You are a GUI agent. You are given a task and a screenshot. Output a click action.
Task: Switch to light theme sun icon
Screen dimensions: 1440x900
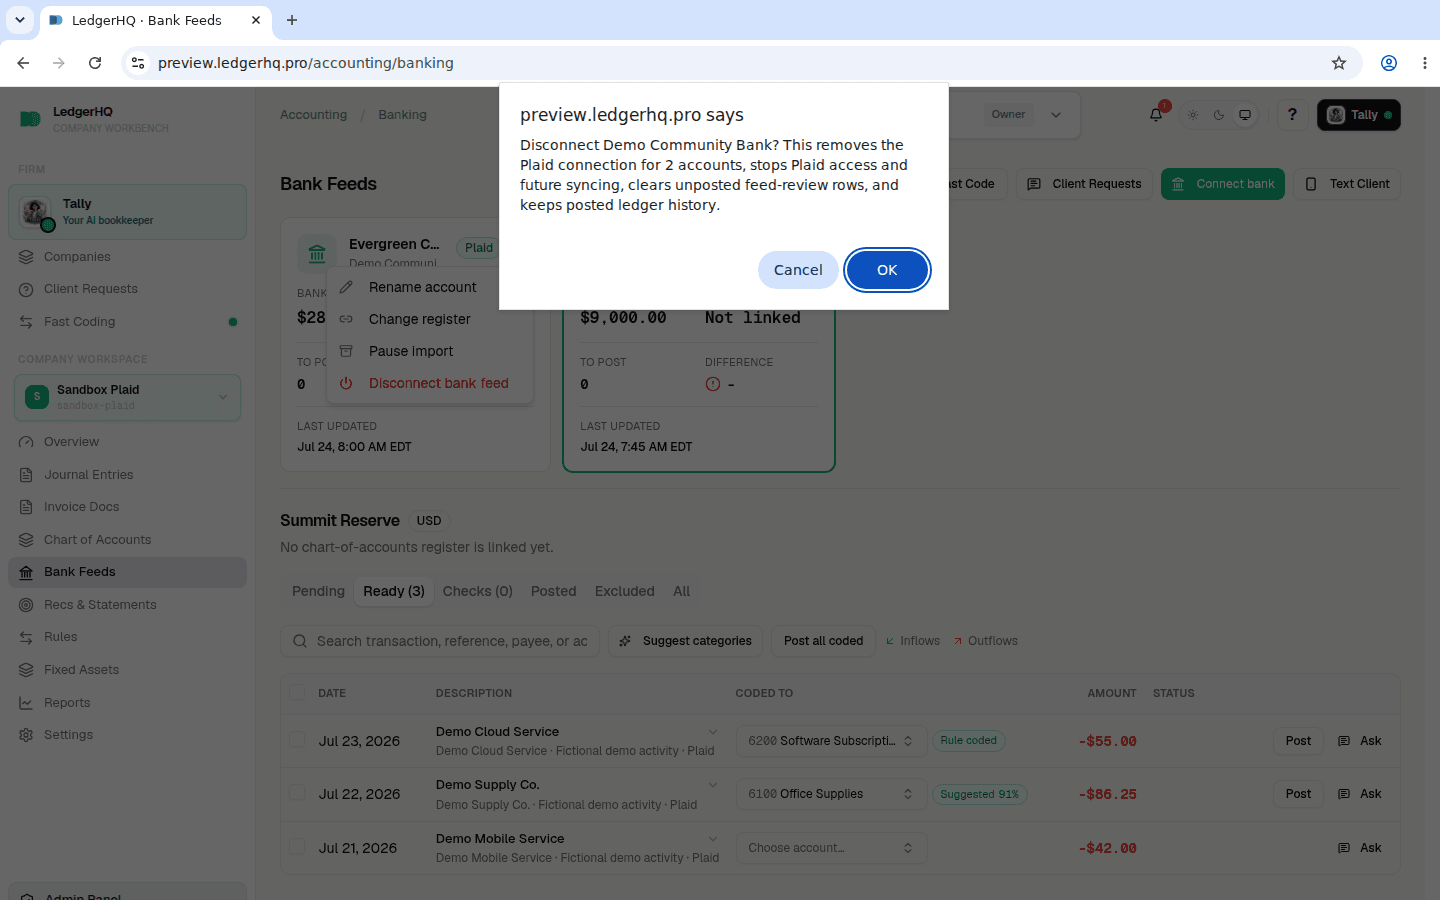pyautogui.click(x=1193, y=115)
